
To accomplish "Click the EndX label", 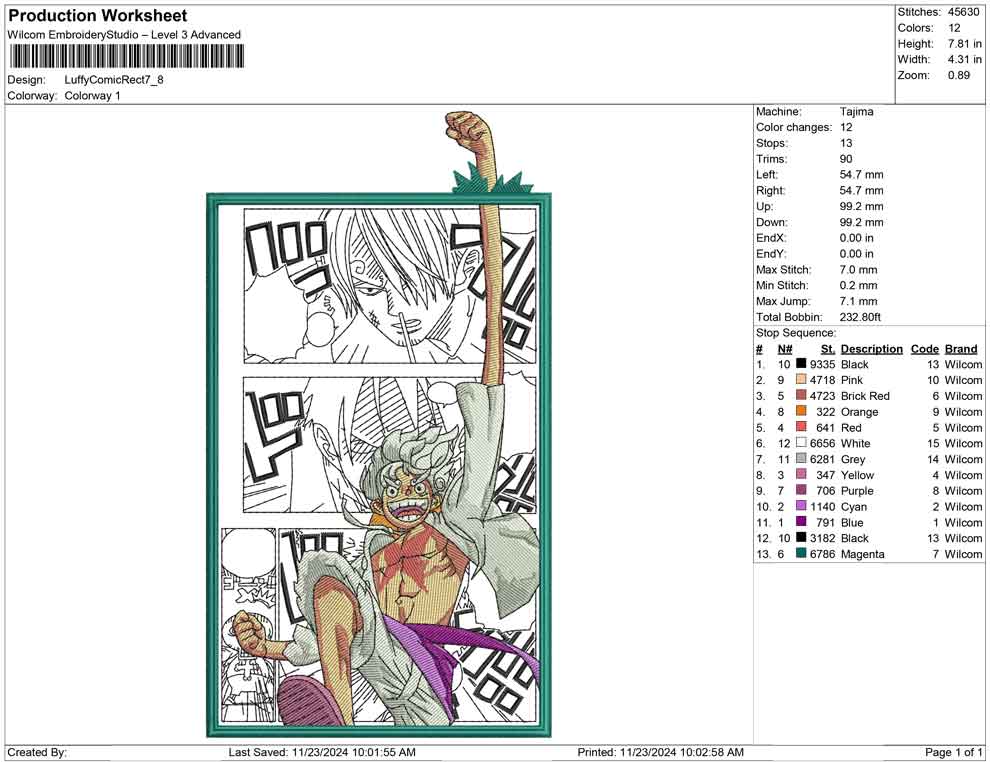I will 771,238.
